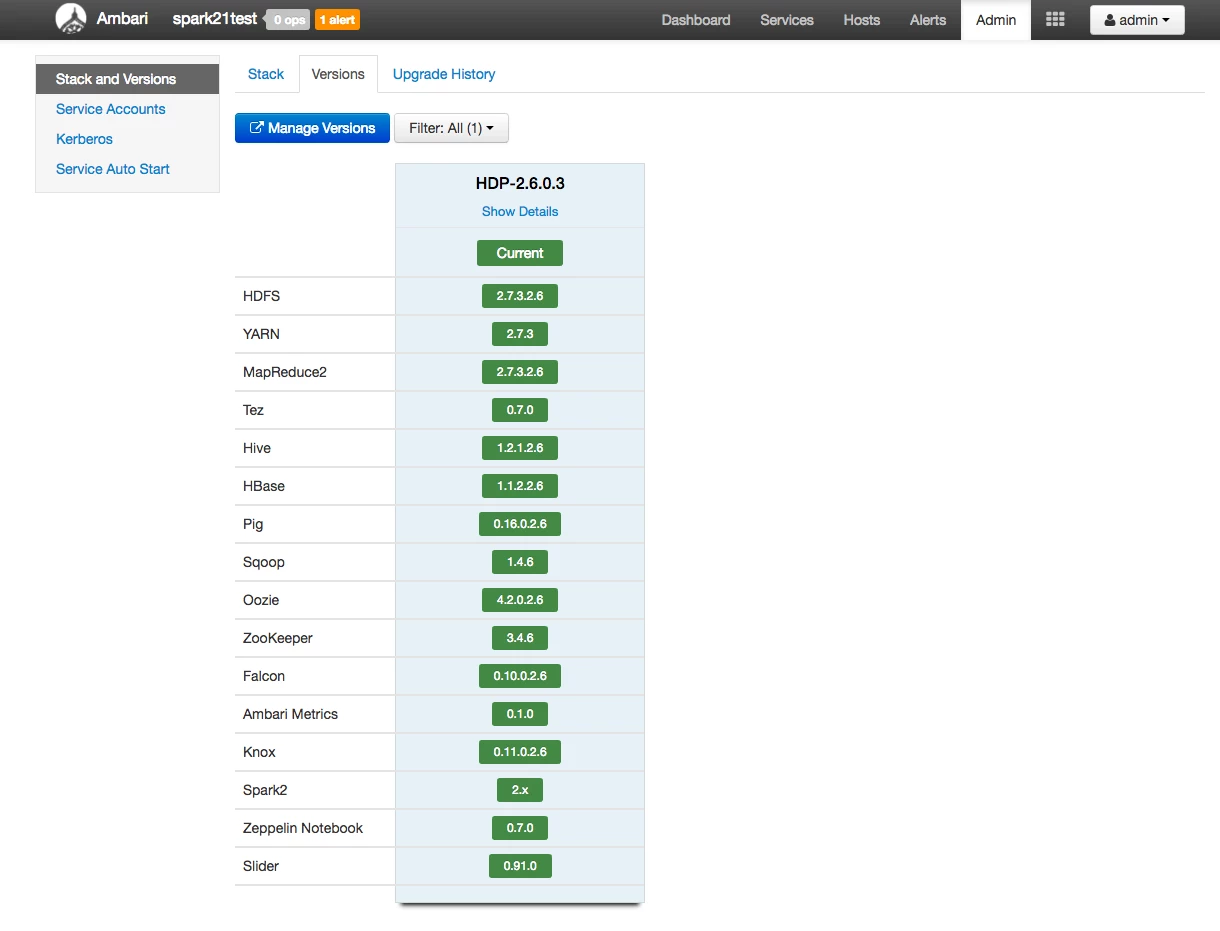Click the Falcon version badge 0.10.0.2.6
Screen dimensions: 1220x931
[520, 676]
